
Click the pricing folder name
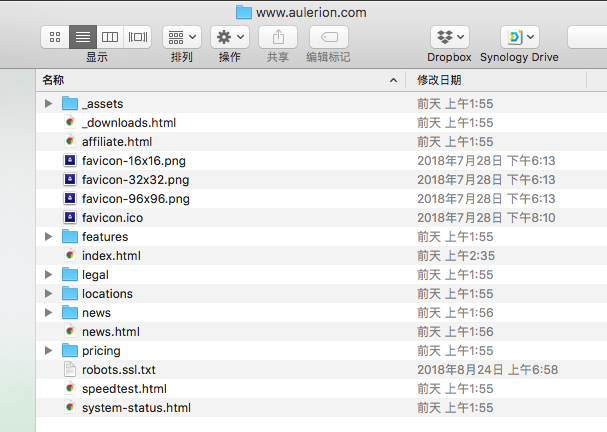point(101,351)
